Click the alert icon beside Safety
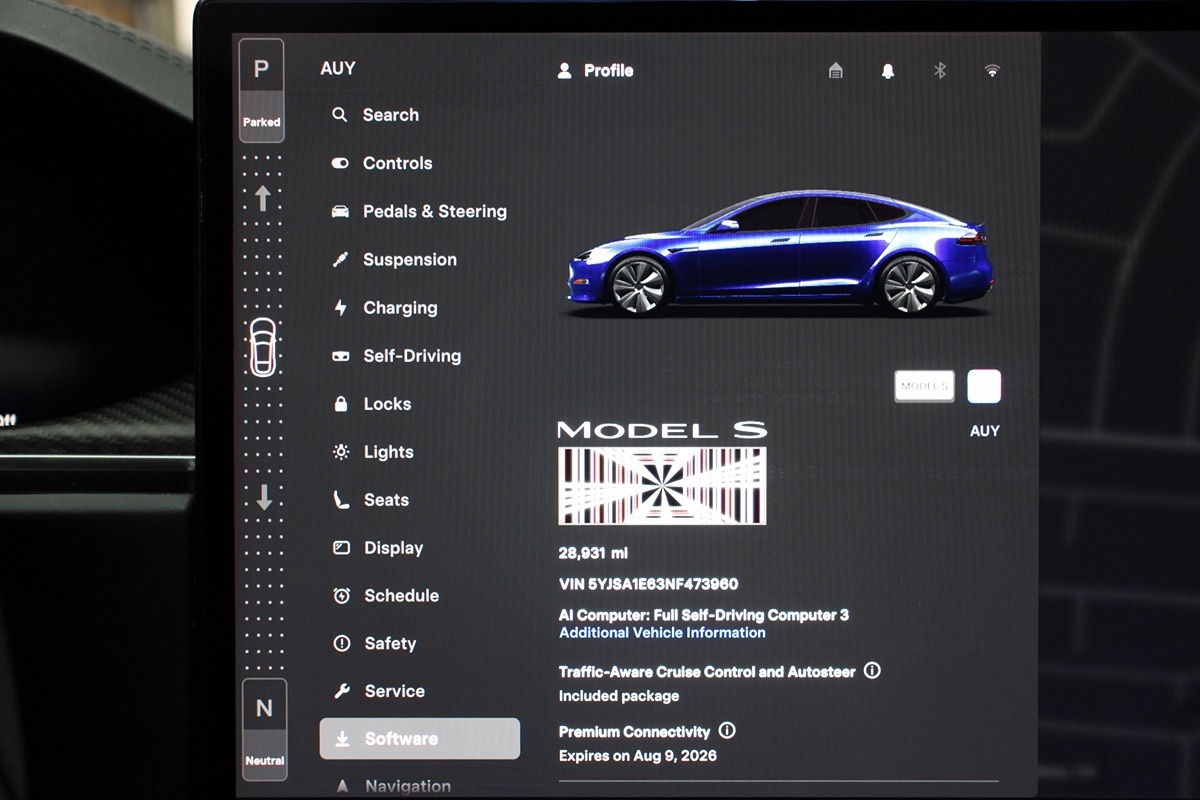The image size is (1200, 800). click(x=341, y=644)
